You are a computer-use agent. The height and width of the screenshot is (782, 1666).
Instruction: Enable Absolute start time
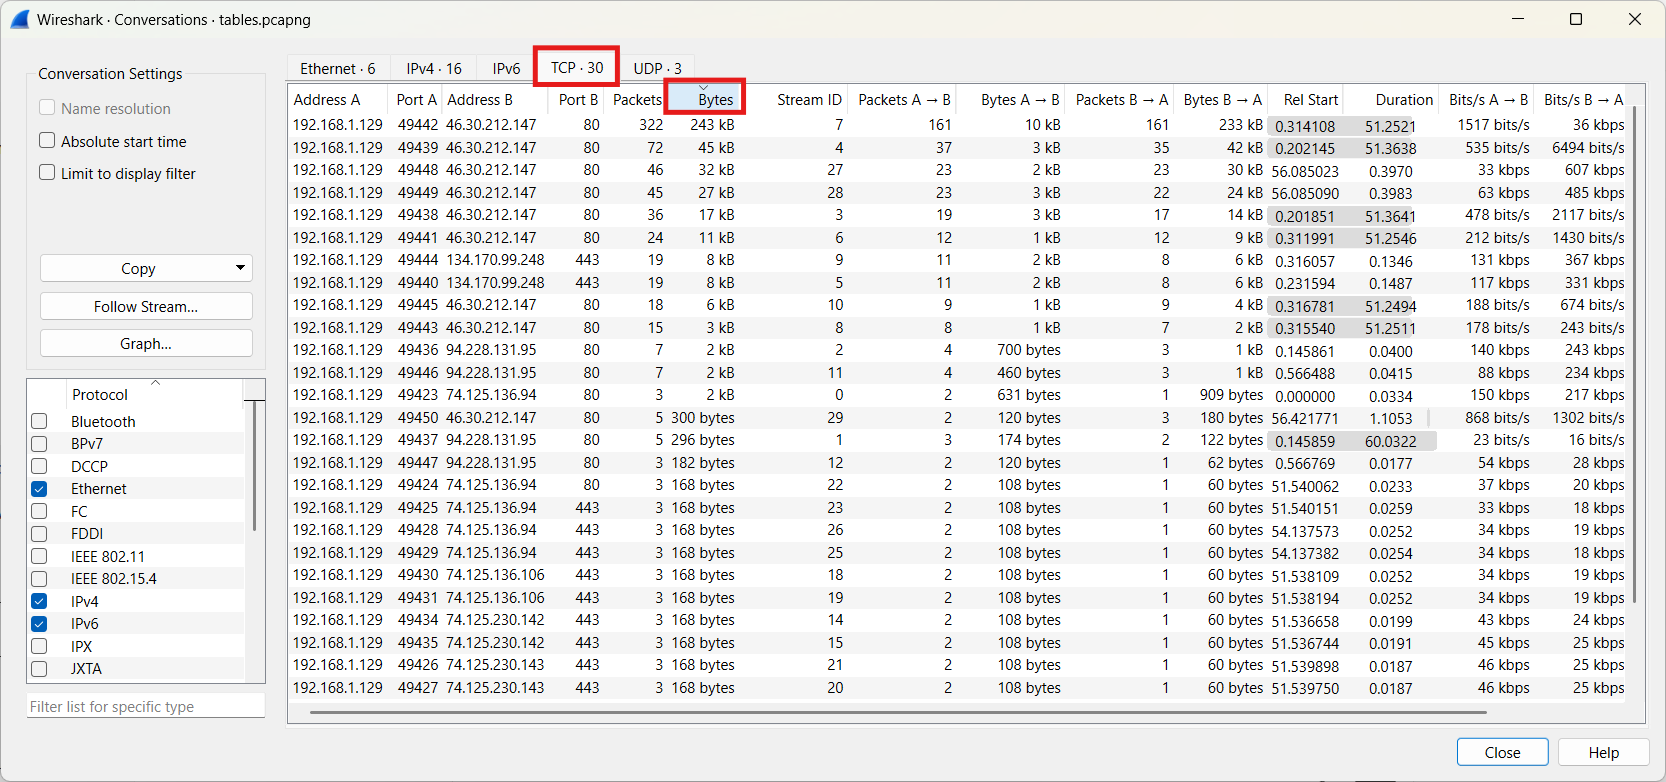tap(47, 140)
